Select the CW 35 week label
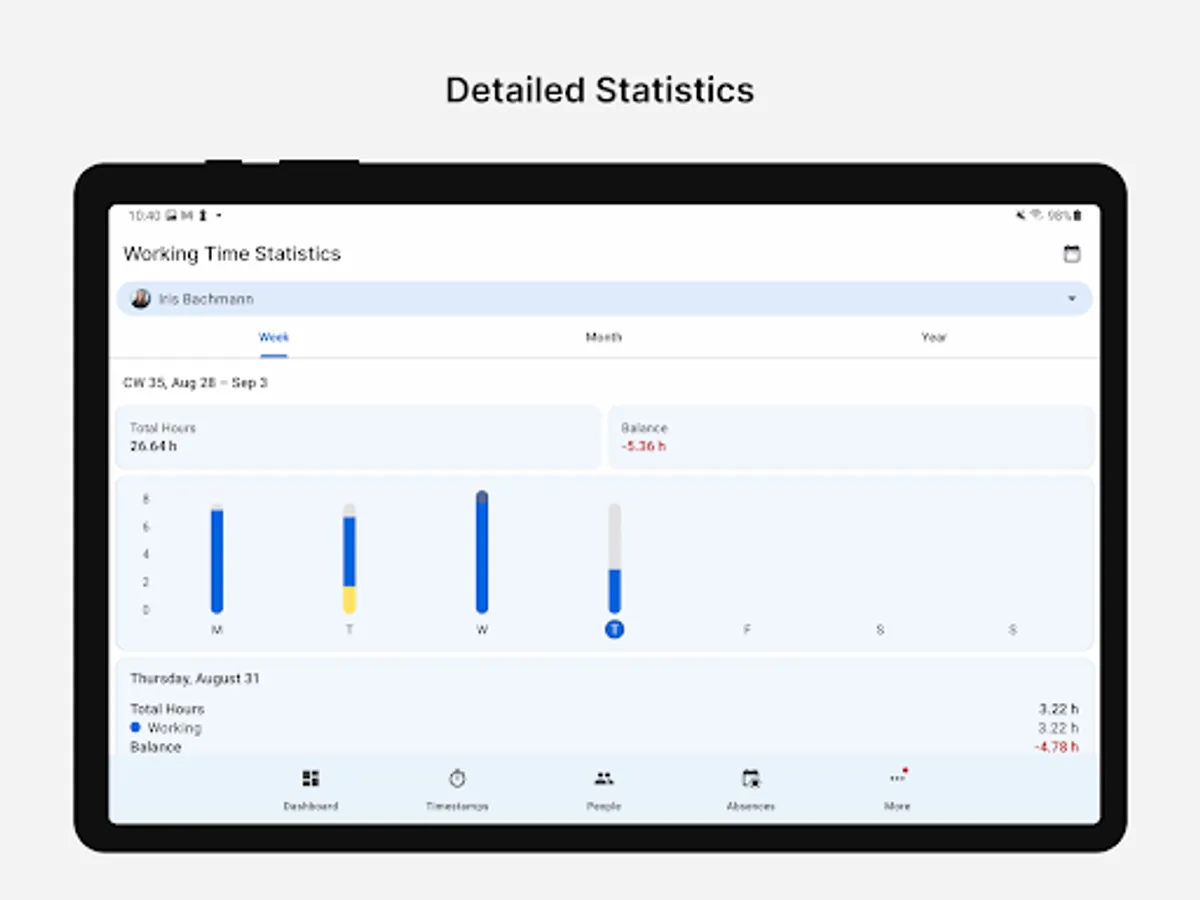The width and height of the screenshot is (1200, 900). pos(196,382)
